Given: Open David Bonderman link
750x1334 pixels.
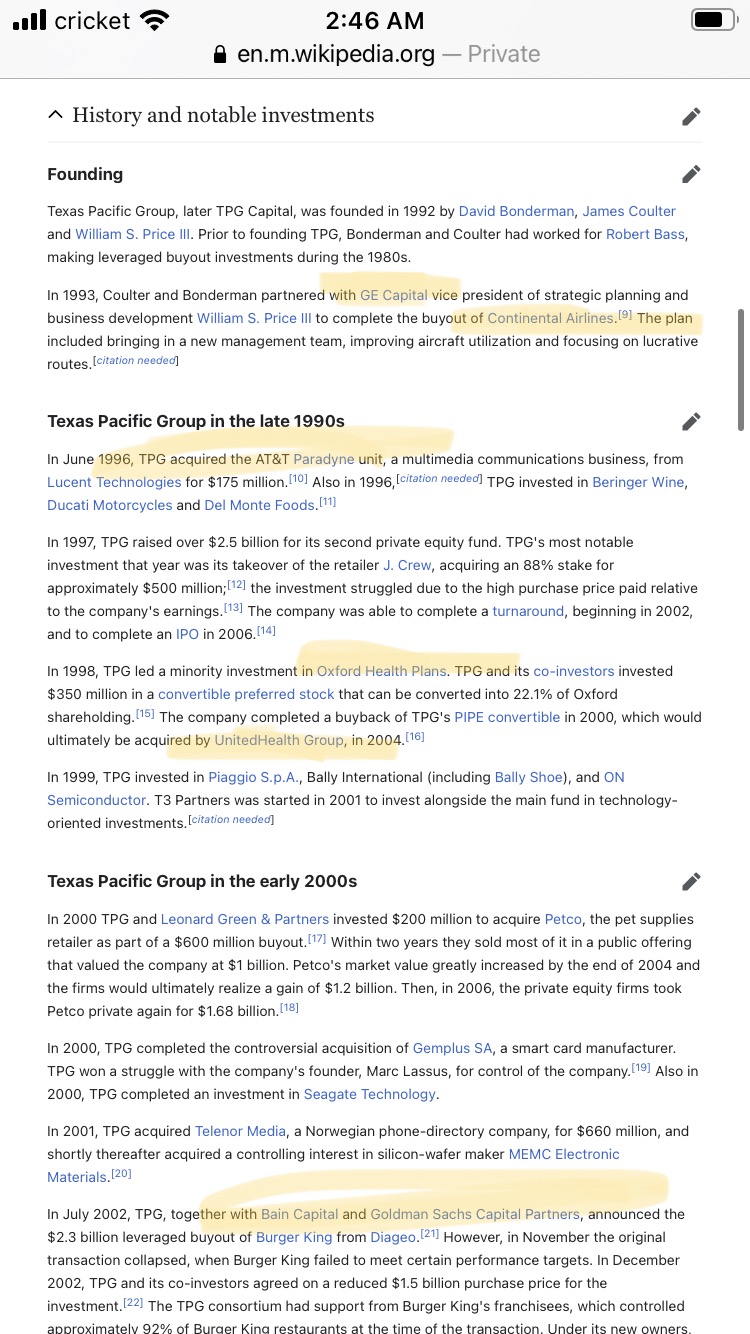Looking at the screenshot, I should (516, 211).
